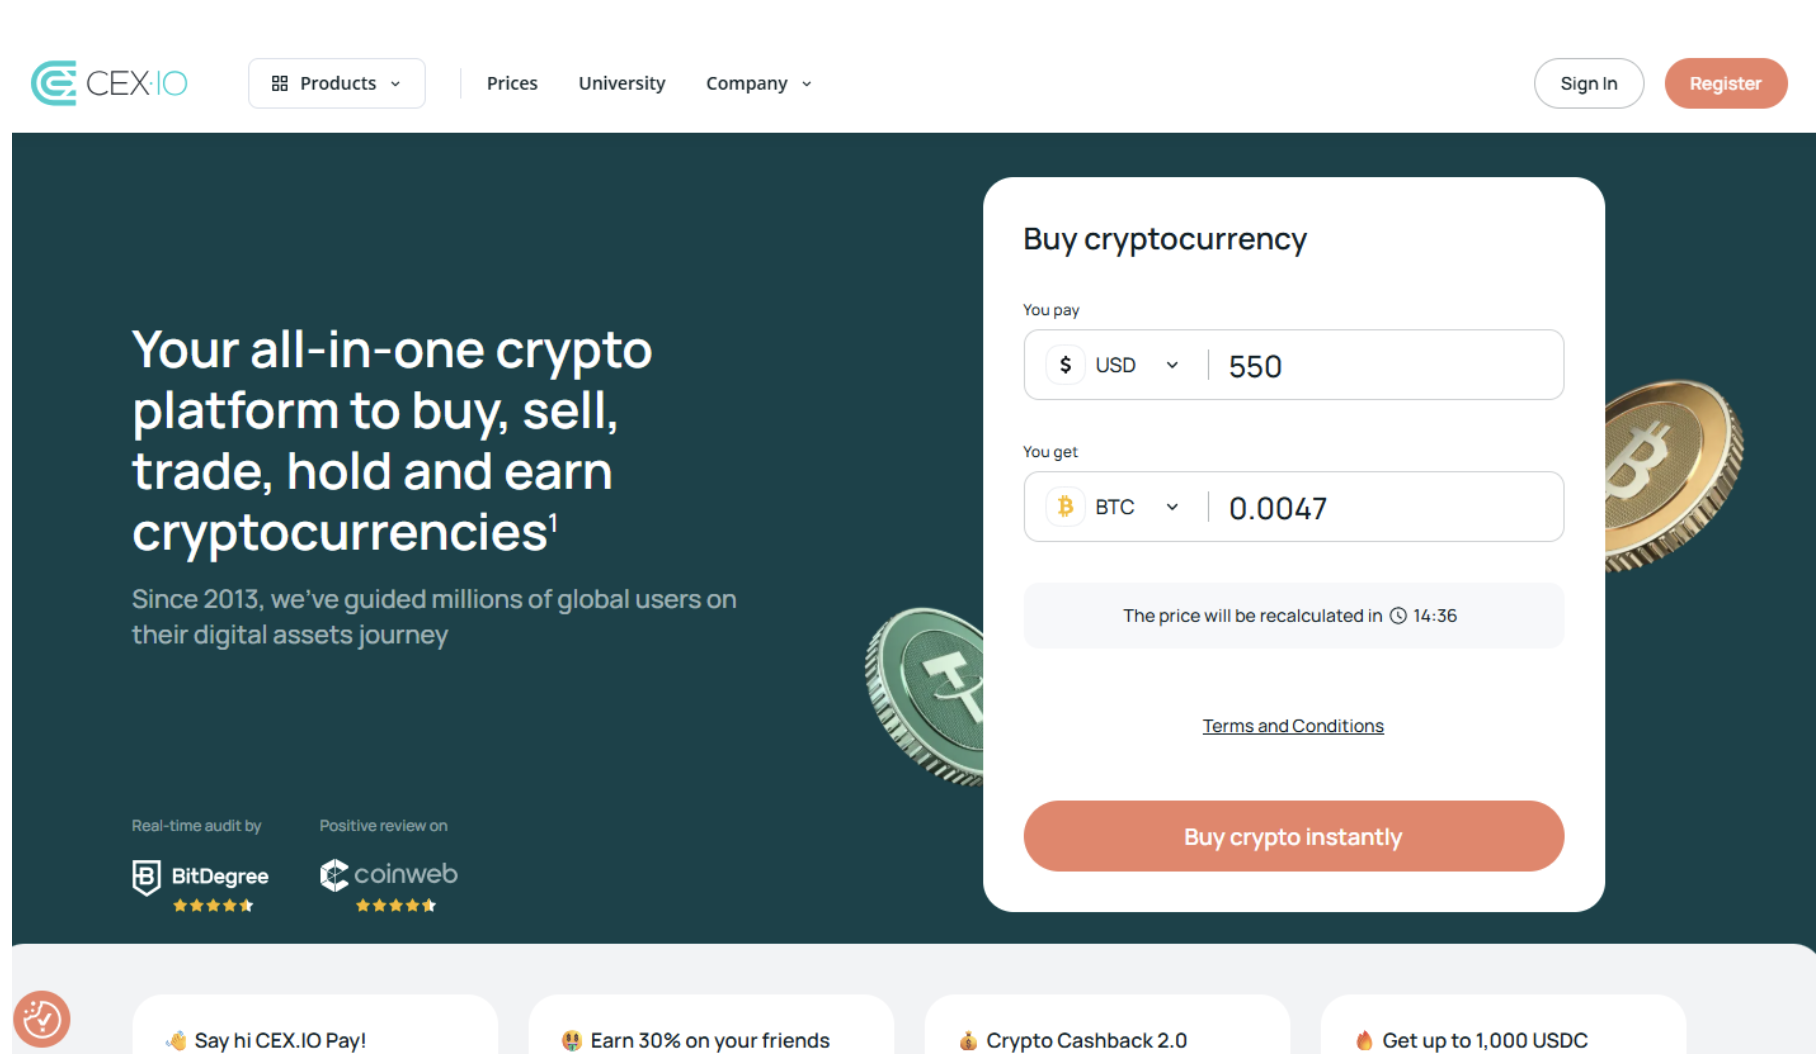Click the coinweb review logo
The width and height of the screenshot is (1816, 1060).
(x=388, y=875)
